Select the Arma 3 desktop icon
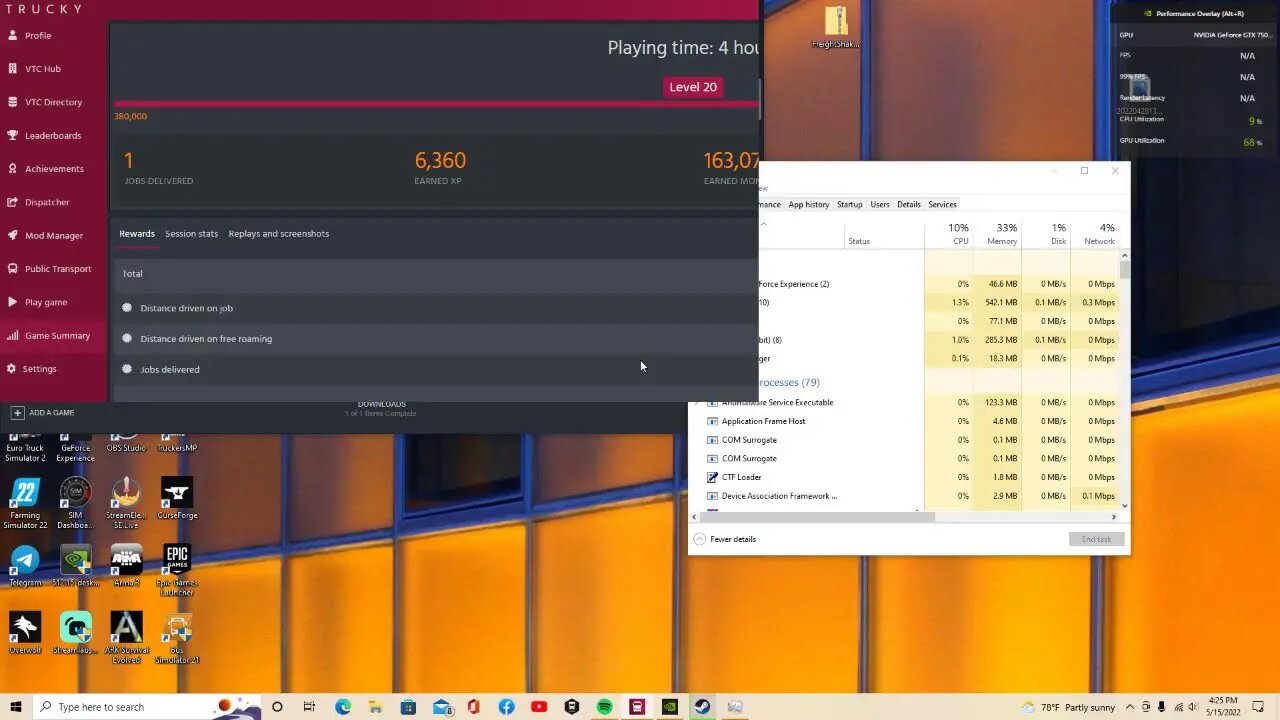 point(126,566)
